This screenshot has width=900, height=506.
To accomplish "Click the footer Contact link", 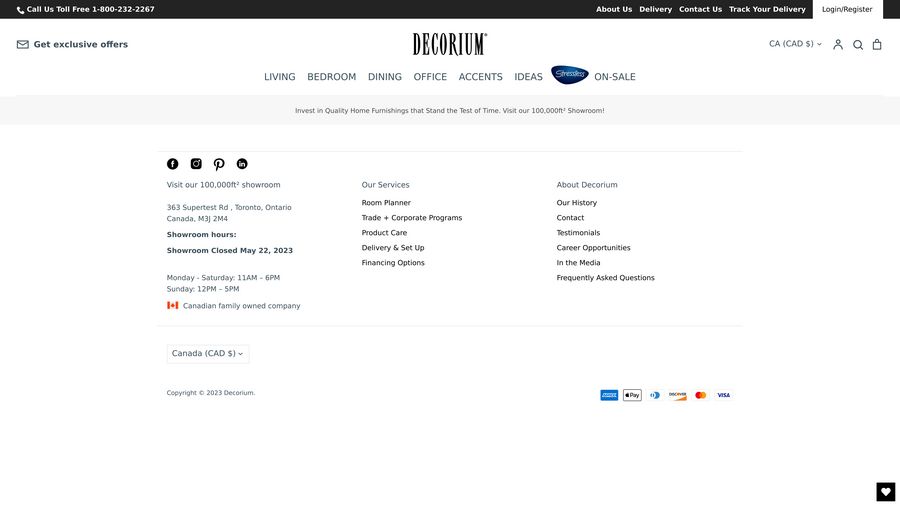I will coord(570,217).
